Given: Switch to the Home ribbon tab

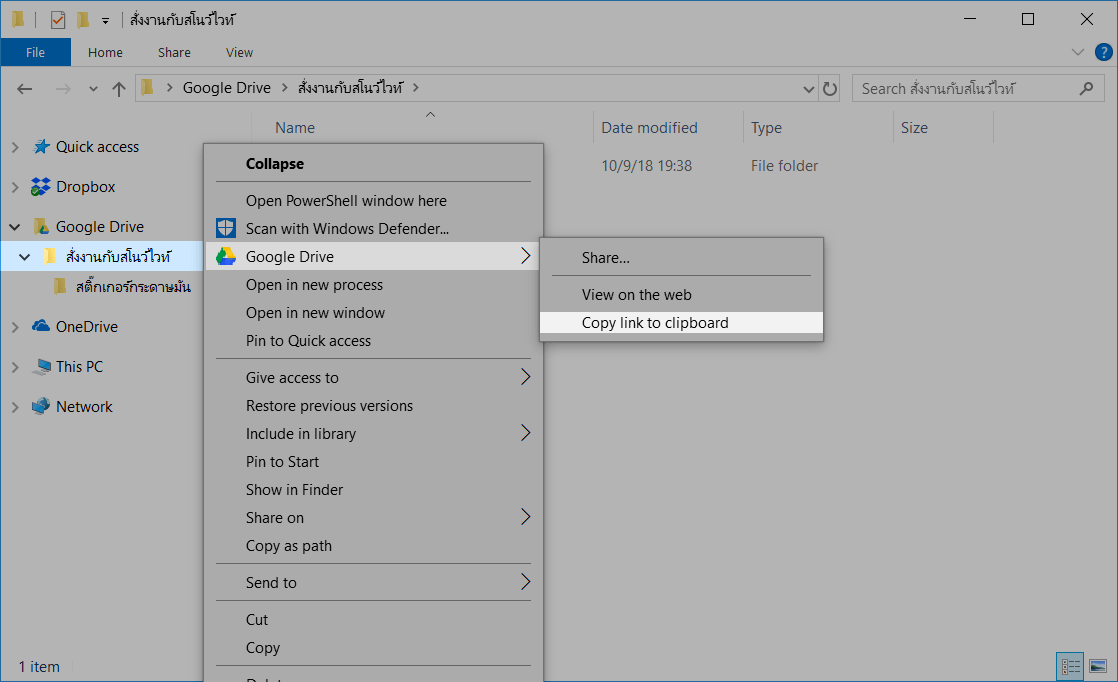Looking at the screenshot, I should (106, 52).
